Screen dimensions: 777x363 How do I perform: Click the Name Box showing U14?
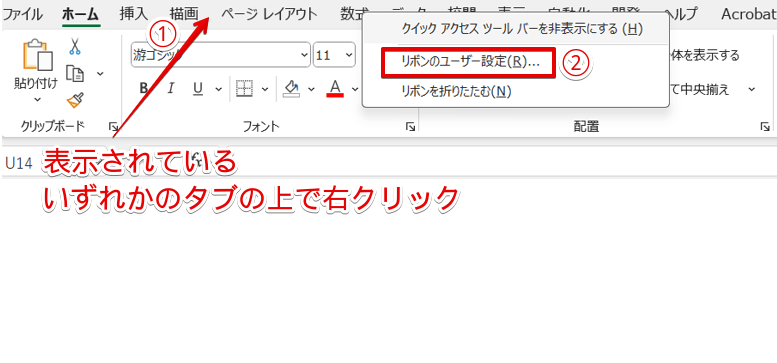point(20,163)
